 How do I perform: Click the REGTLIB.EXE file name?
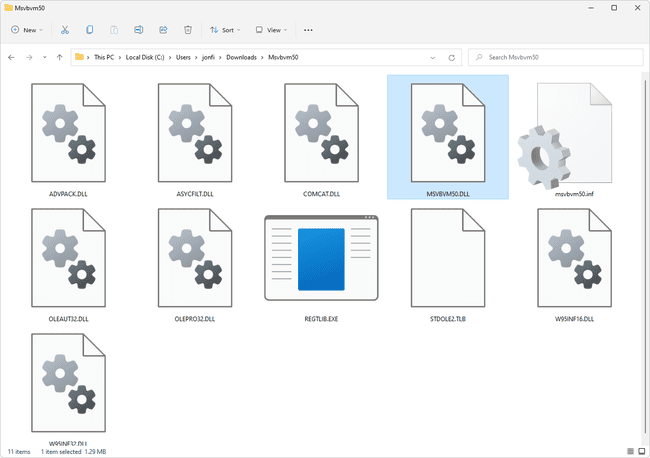pyautogui.click(x=321, y=319)
